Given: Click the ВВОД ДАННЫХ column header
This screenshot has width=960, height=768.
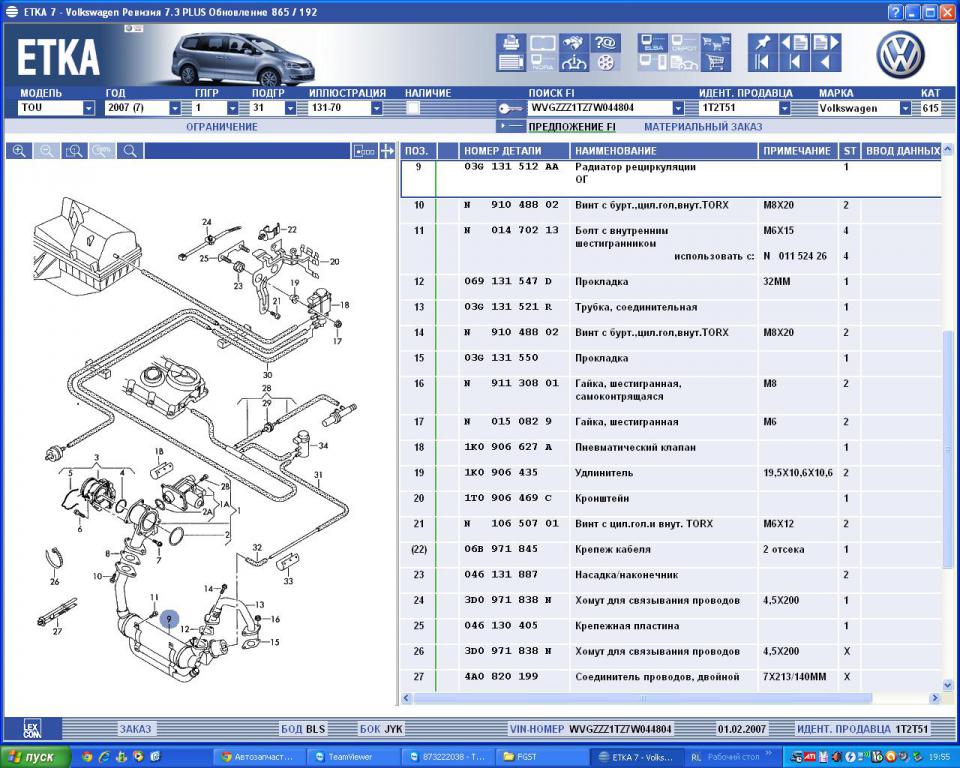Looking at the screenshot, I should pos(901,151).
